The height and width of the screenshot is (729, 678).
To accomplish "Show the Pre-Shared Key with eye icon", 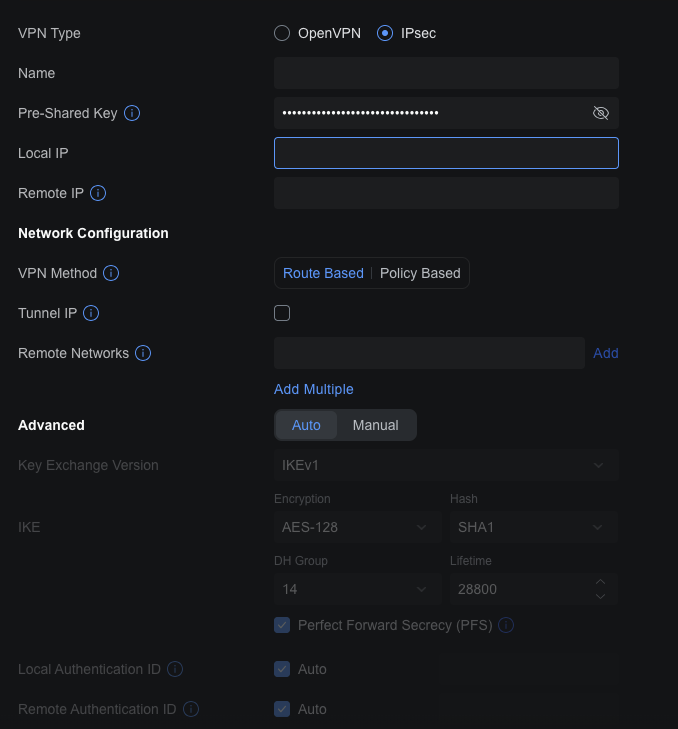I will pos(600,113).
